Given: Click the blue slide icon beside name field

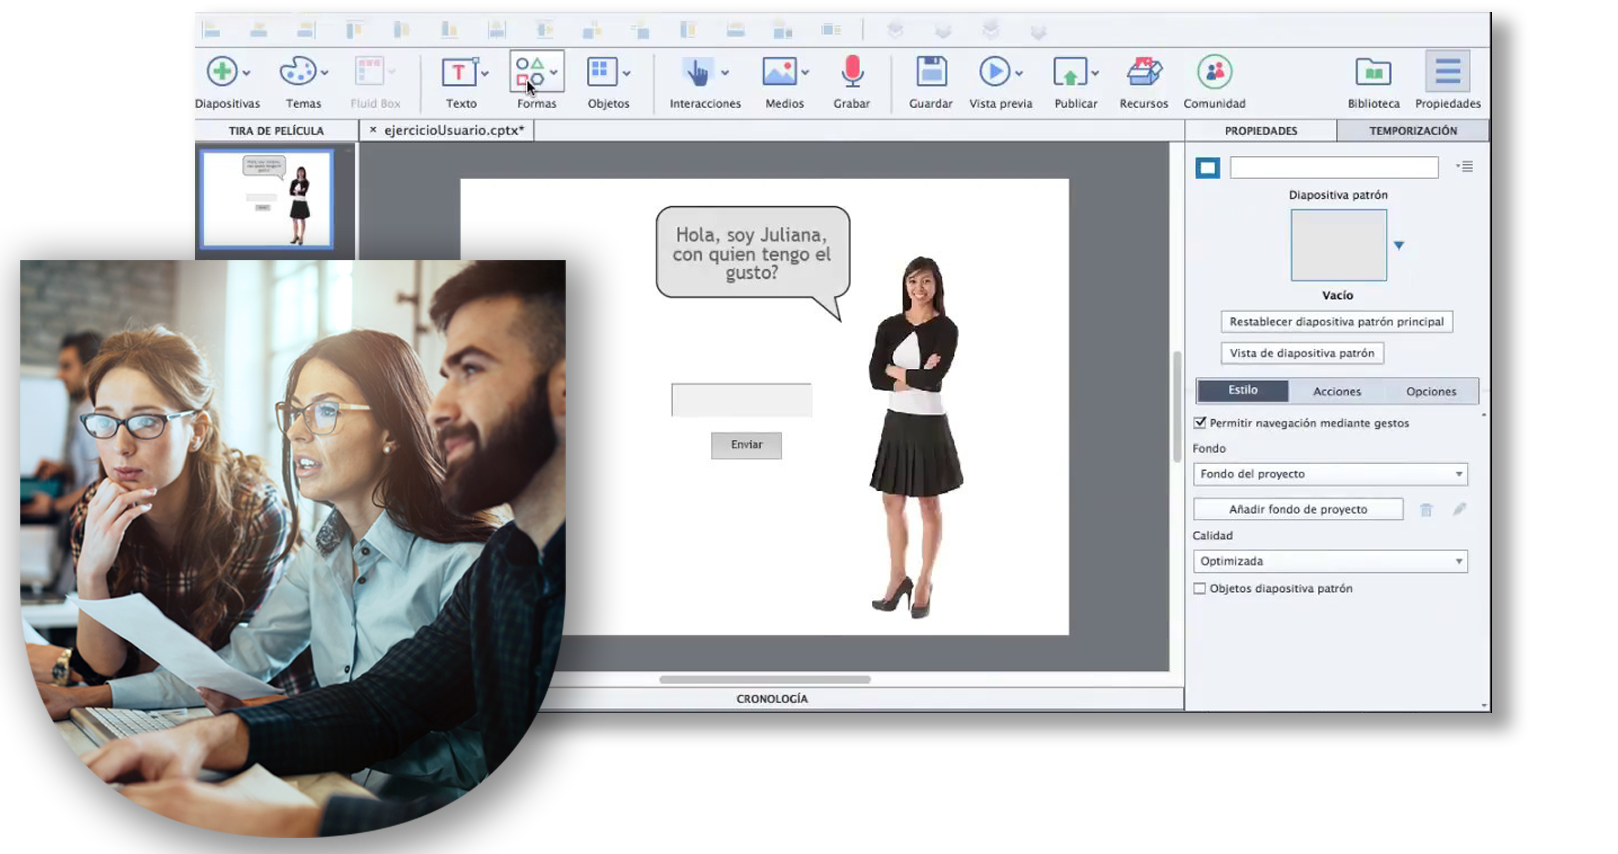Looking at the screenshot, I should point(1207,167).
